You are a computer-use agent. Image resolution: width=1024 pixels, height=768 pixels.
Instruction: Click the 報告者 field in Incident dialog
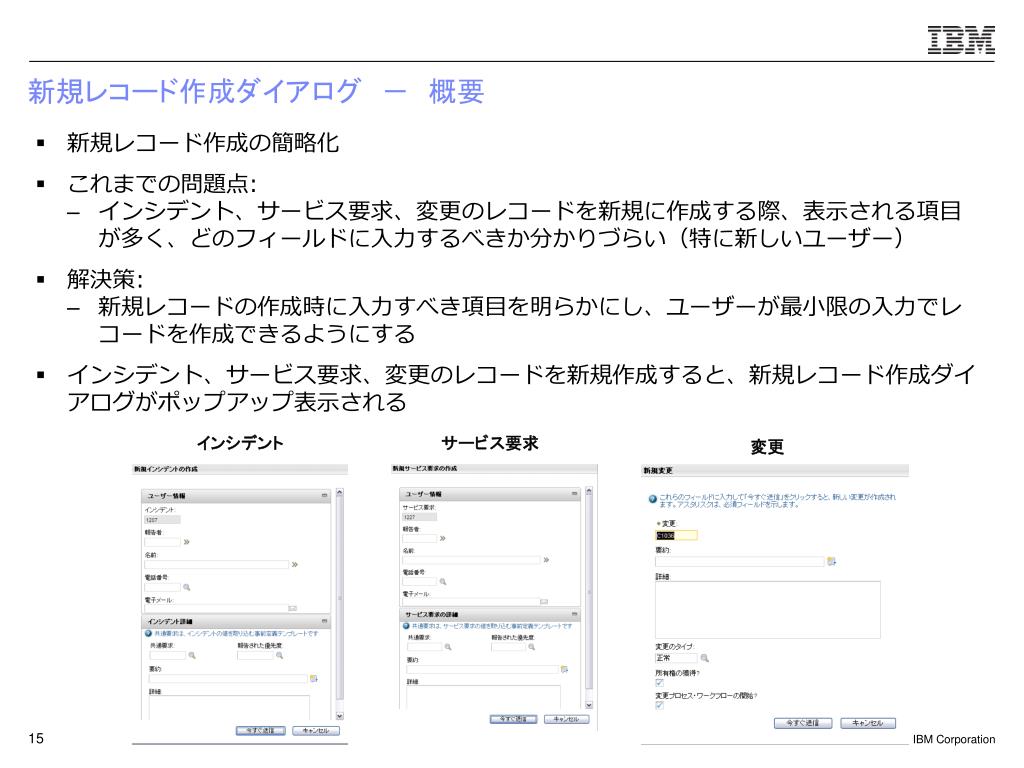163,542
